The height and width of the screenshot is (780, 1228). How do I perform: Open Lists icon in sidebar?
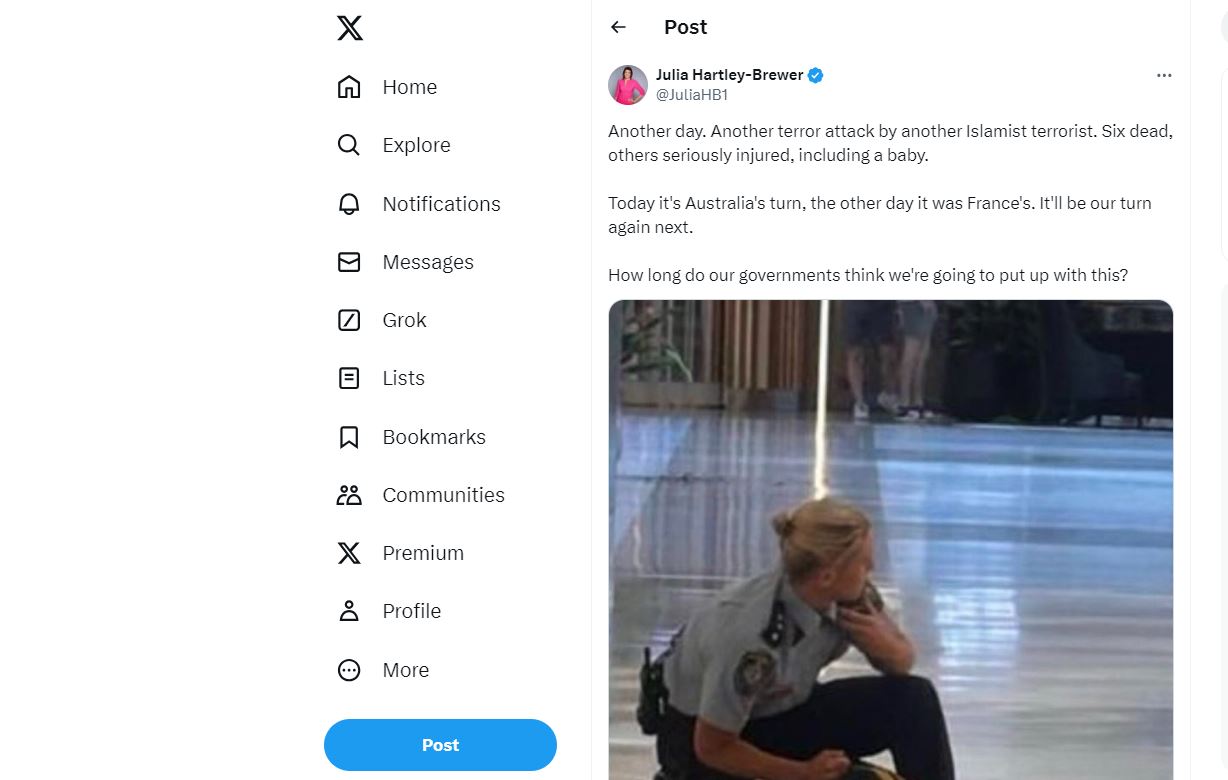click(x=349, y=378)
